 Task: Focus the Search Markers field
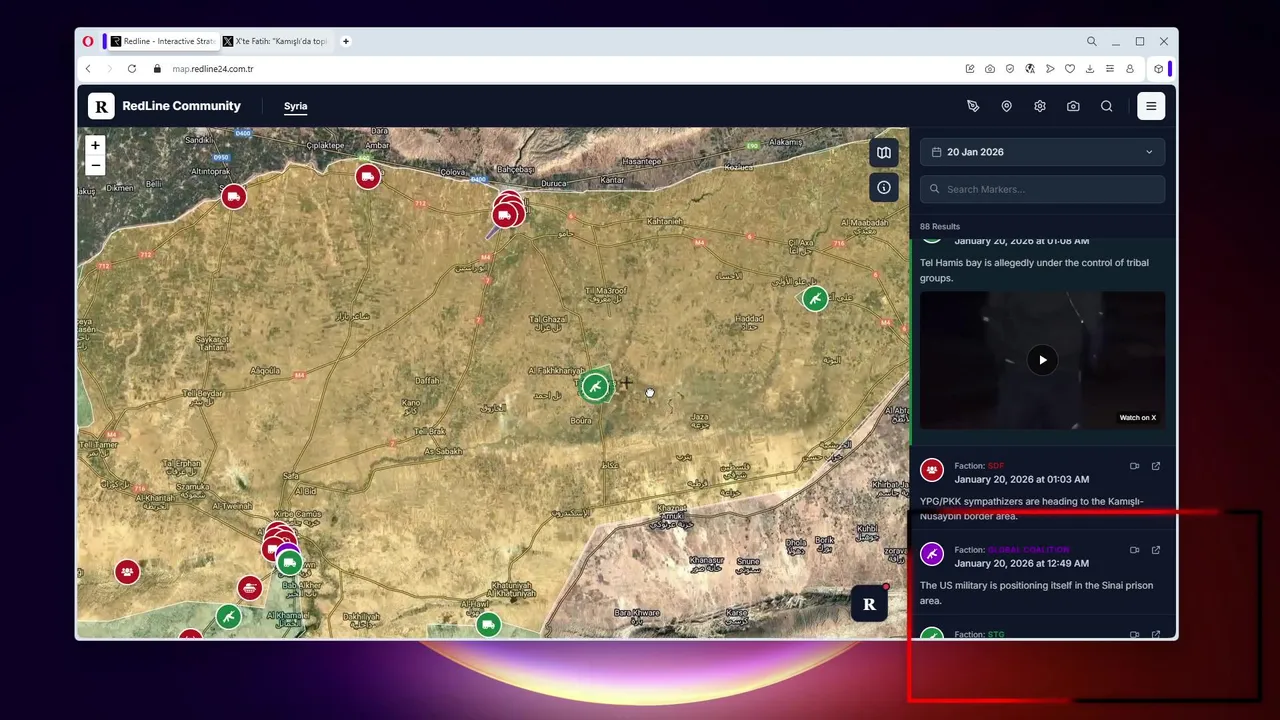pyautogui.click(x=1042, y=189)
